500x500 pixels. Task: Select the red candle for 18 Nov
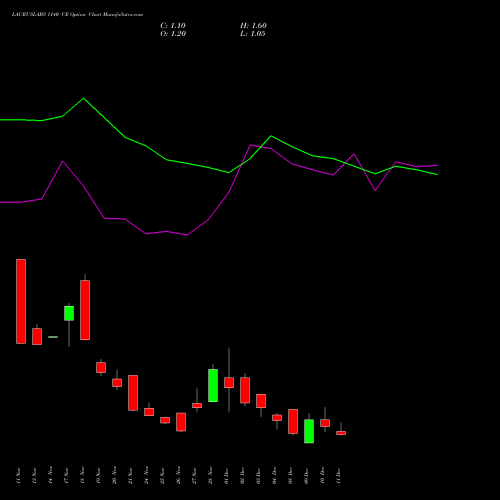[85, 310]
